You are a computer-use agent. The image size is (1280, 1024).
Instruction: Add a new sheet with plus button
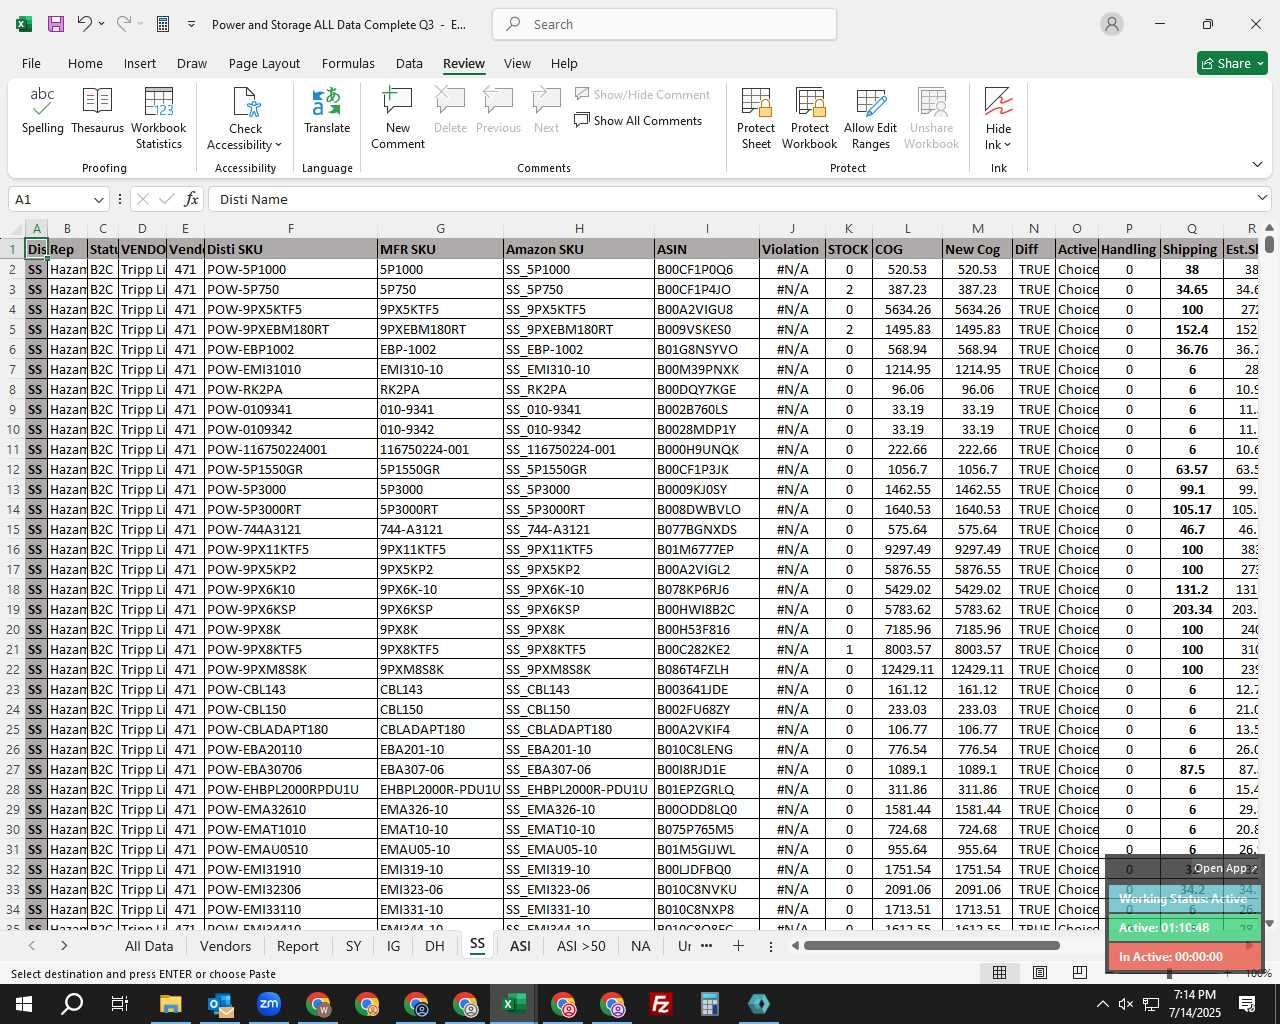coord(738,946)
